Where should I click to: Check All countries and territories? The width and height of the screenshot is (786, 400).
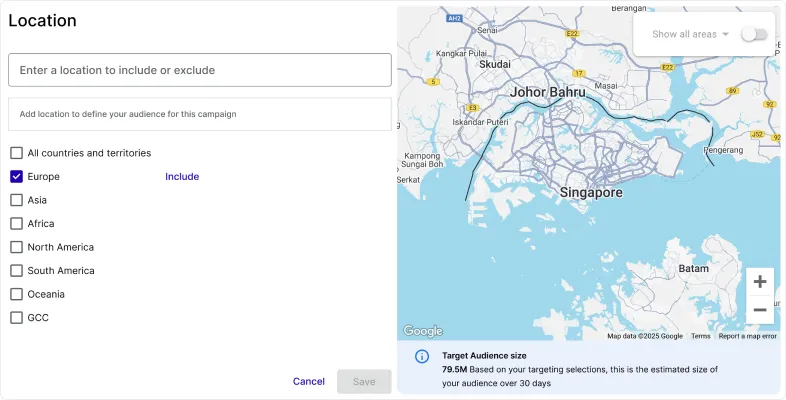coord(17,153)
